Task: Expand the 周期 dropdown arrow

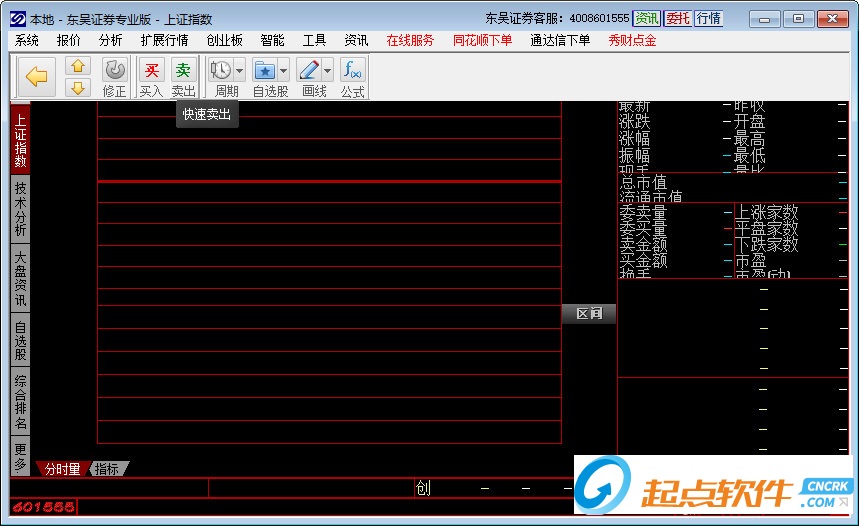Action: coord(239,70)
